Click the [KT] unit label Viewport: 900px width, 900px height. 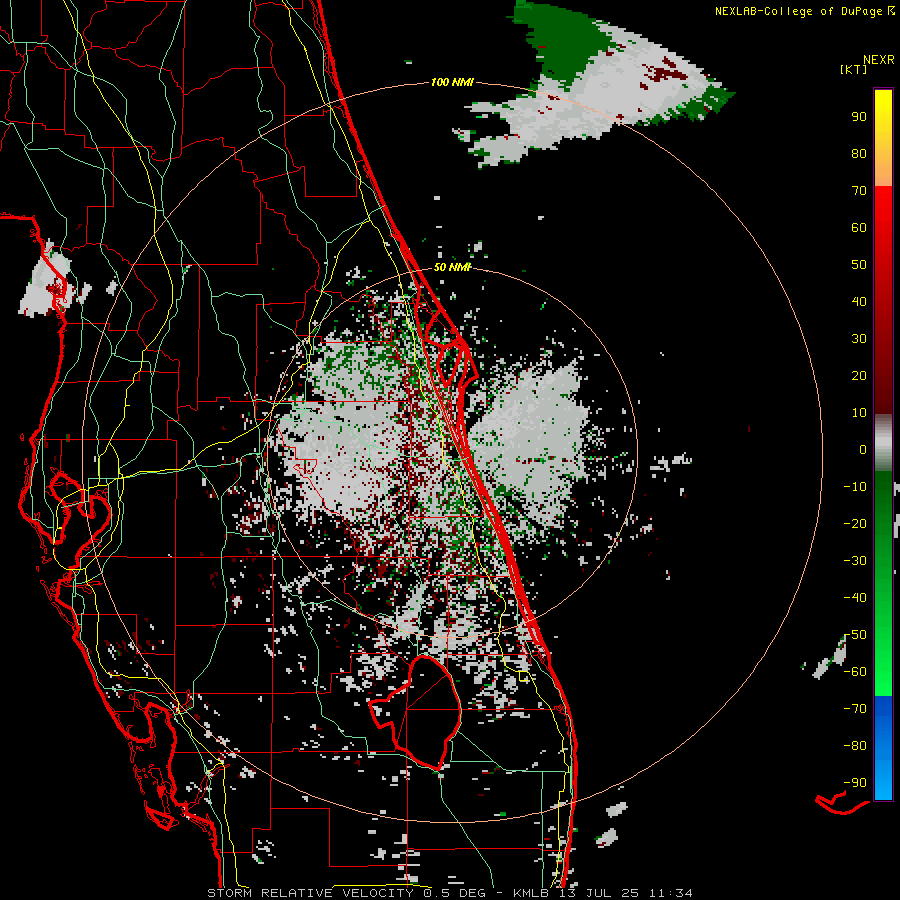(854, 69)
